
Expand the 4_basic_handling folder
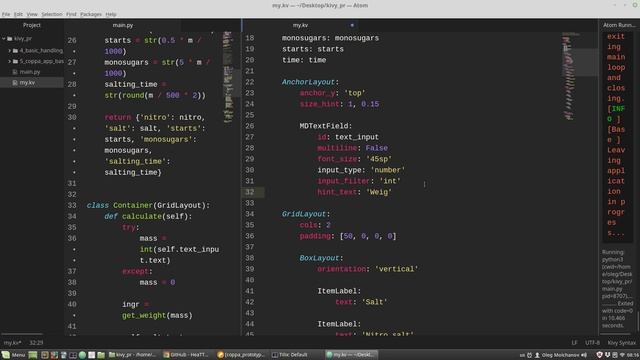click(x=9, y=51)
